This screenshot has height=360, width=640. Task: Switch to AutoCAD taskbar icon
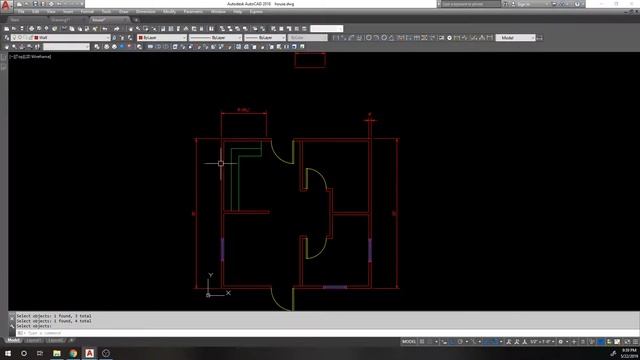(89, 353)
